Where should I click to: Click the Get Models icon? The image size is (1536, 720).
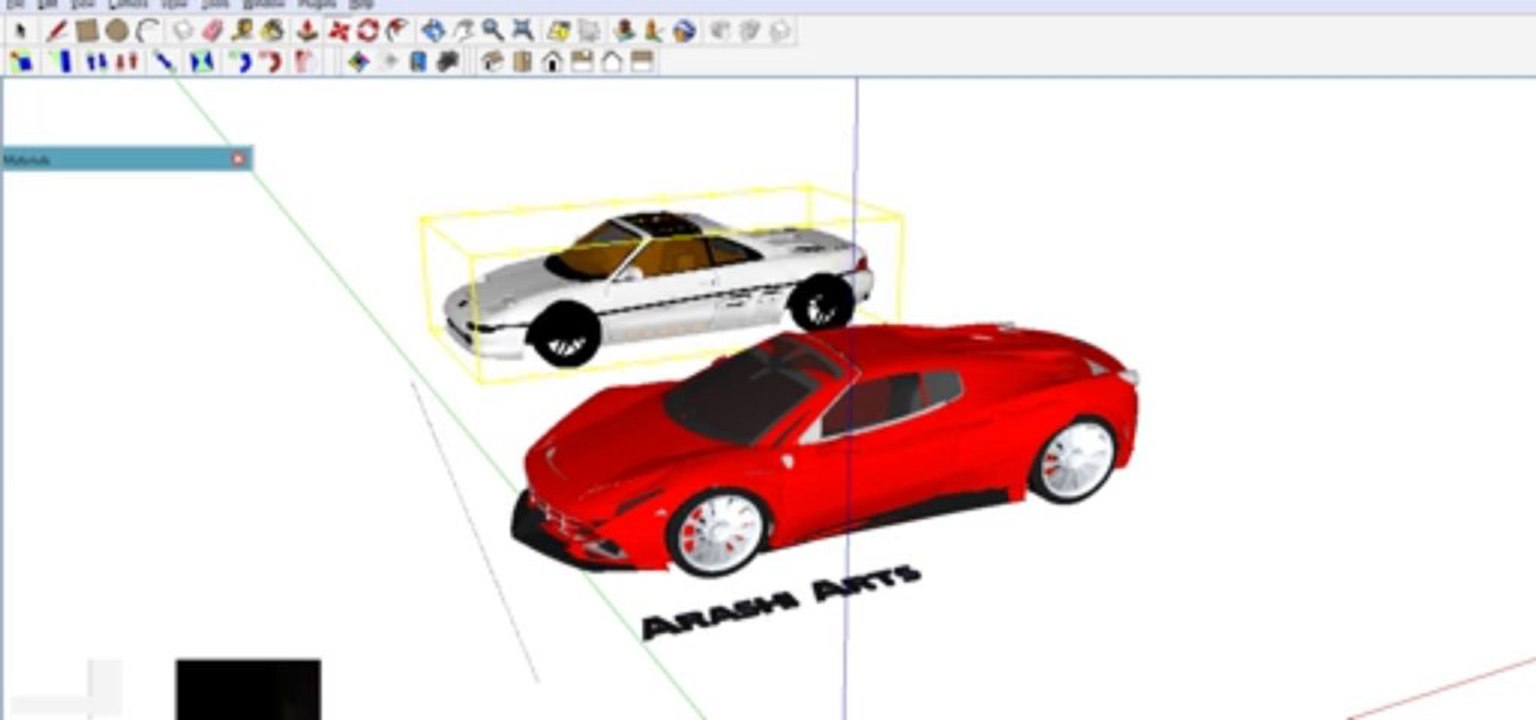coord(718,31)
